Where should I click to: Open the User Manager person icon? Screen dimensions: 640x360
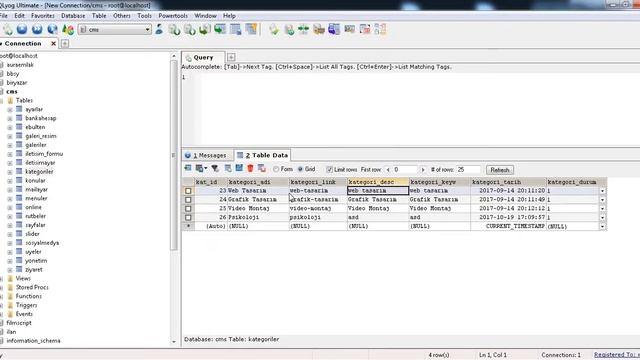pyautogui.click(x=159, y=29)
